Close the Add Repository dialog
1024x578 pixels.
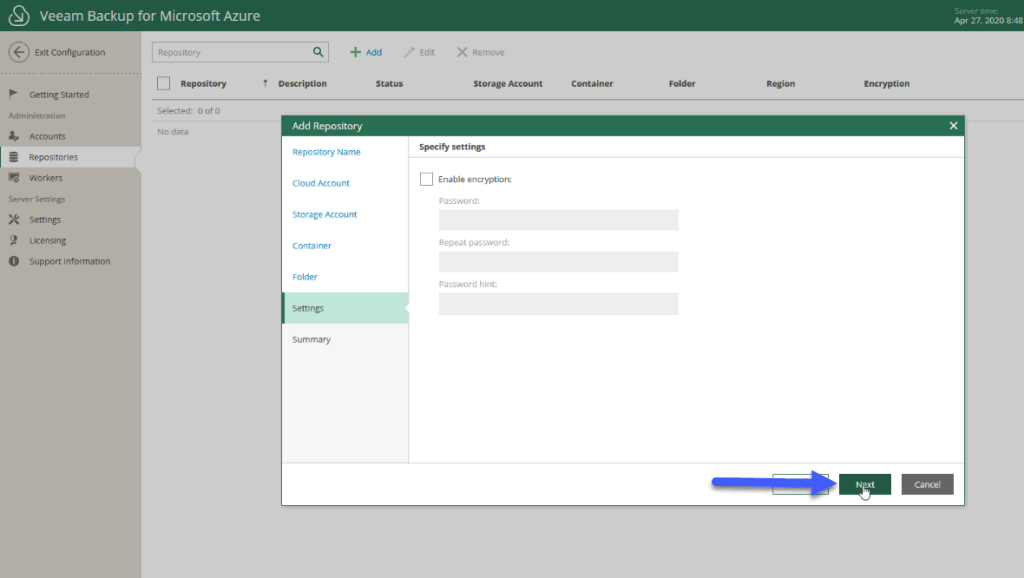pos(953,125)
